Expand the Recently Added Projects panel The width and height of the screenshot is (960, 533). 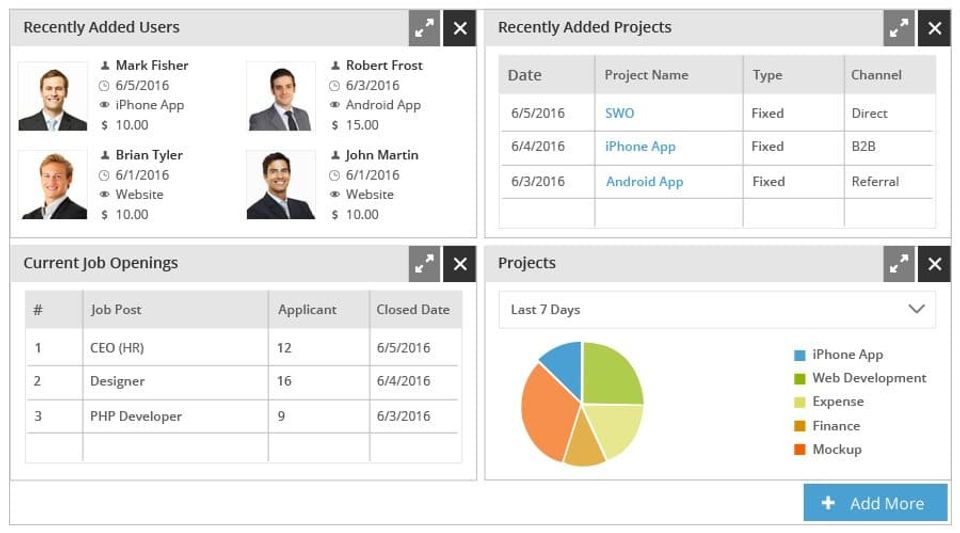click(x=900, y=28)
